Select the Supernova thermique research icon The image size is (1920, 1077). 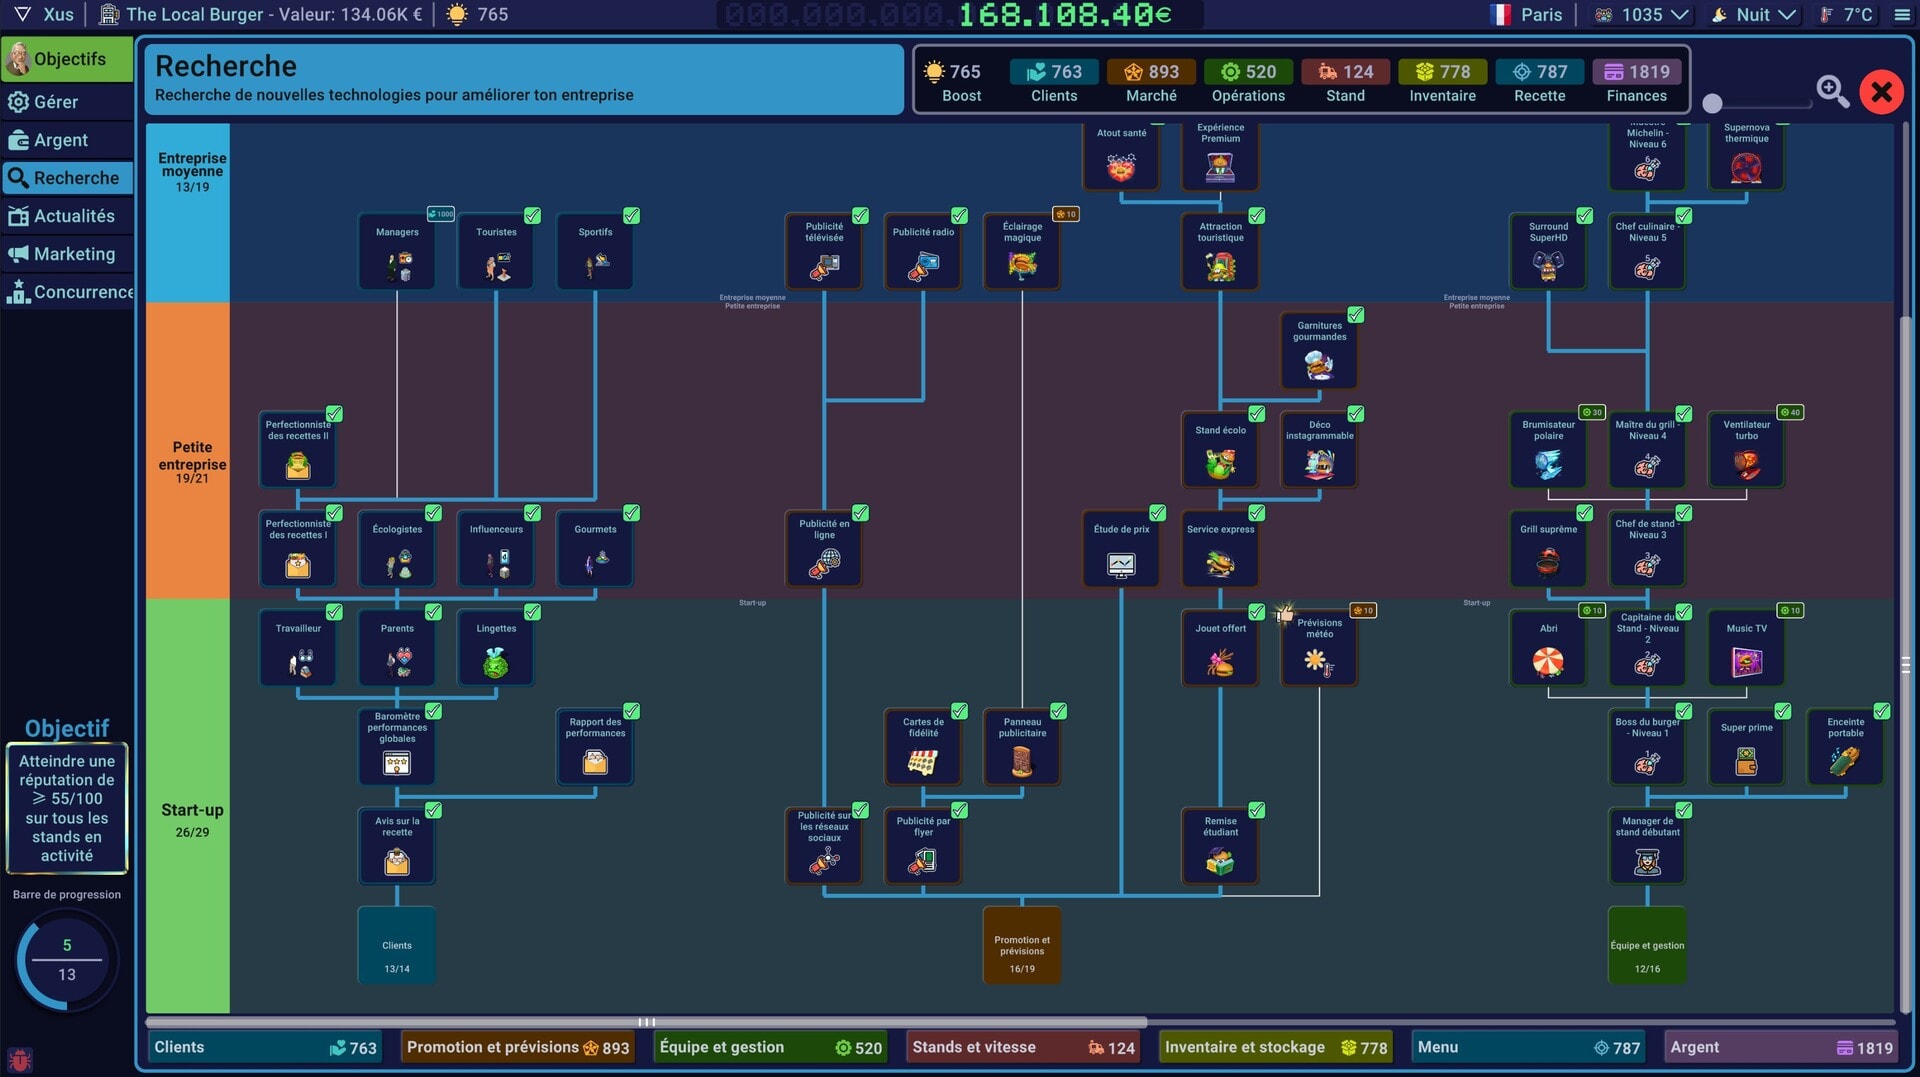(x=1746, y=168)
